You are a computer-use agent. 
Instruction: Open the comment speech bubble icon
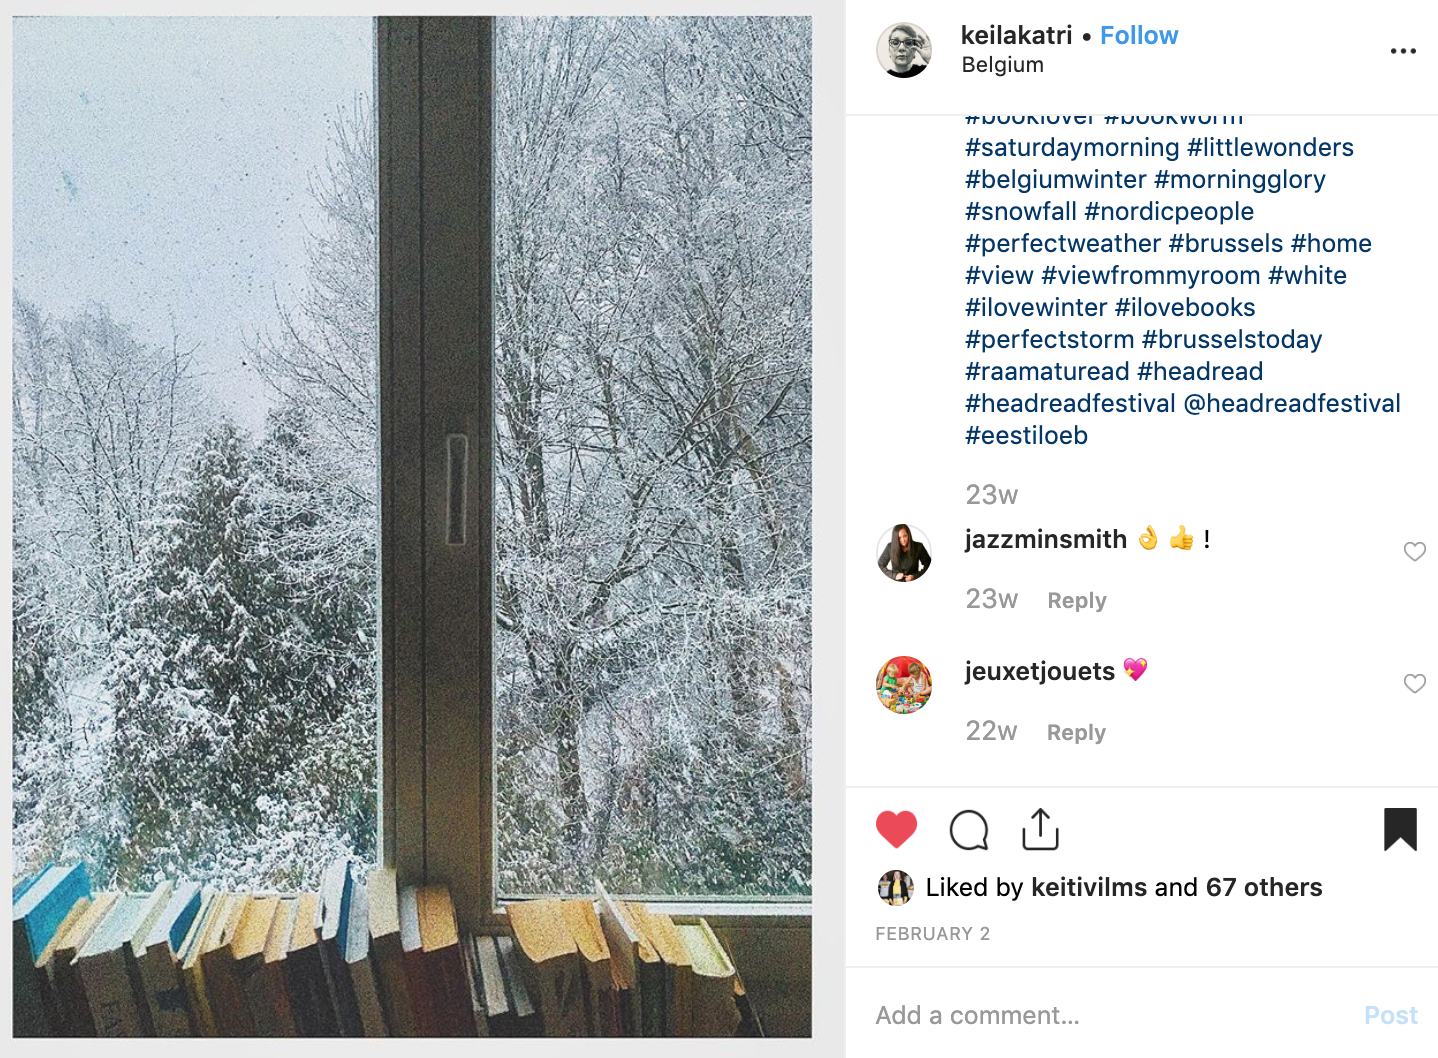click(x=968, y=830)
